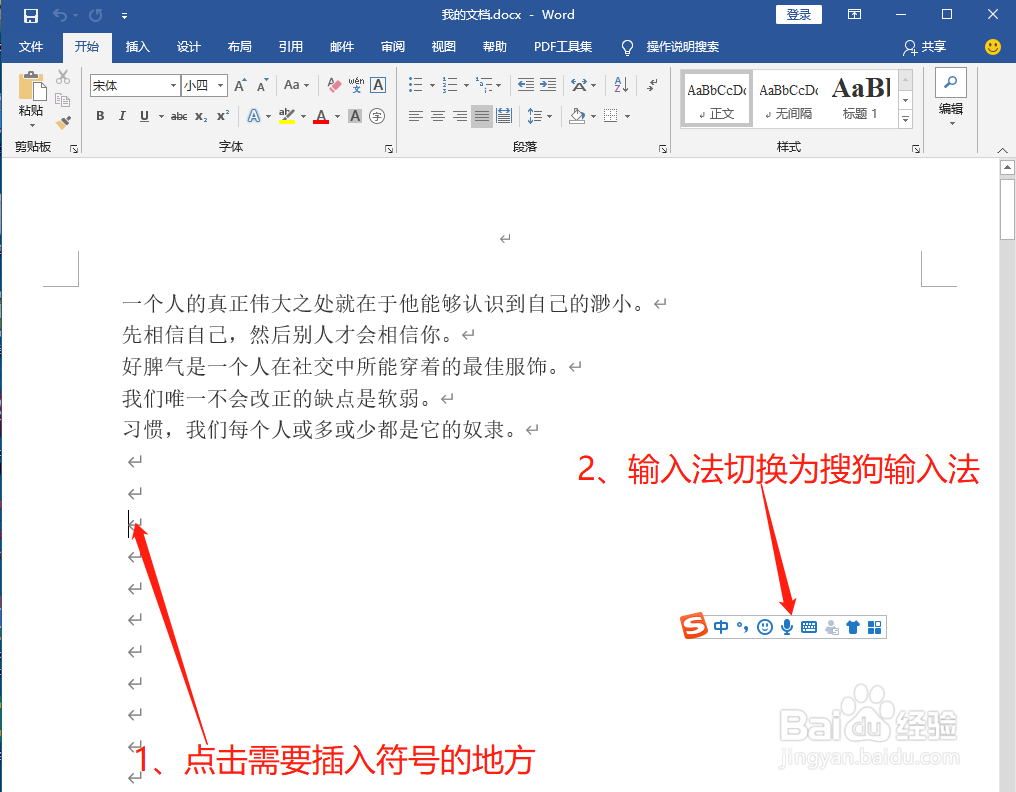
Task: Select the Format Painter icon
Action: (63, 120)
